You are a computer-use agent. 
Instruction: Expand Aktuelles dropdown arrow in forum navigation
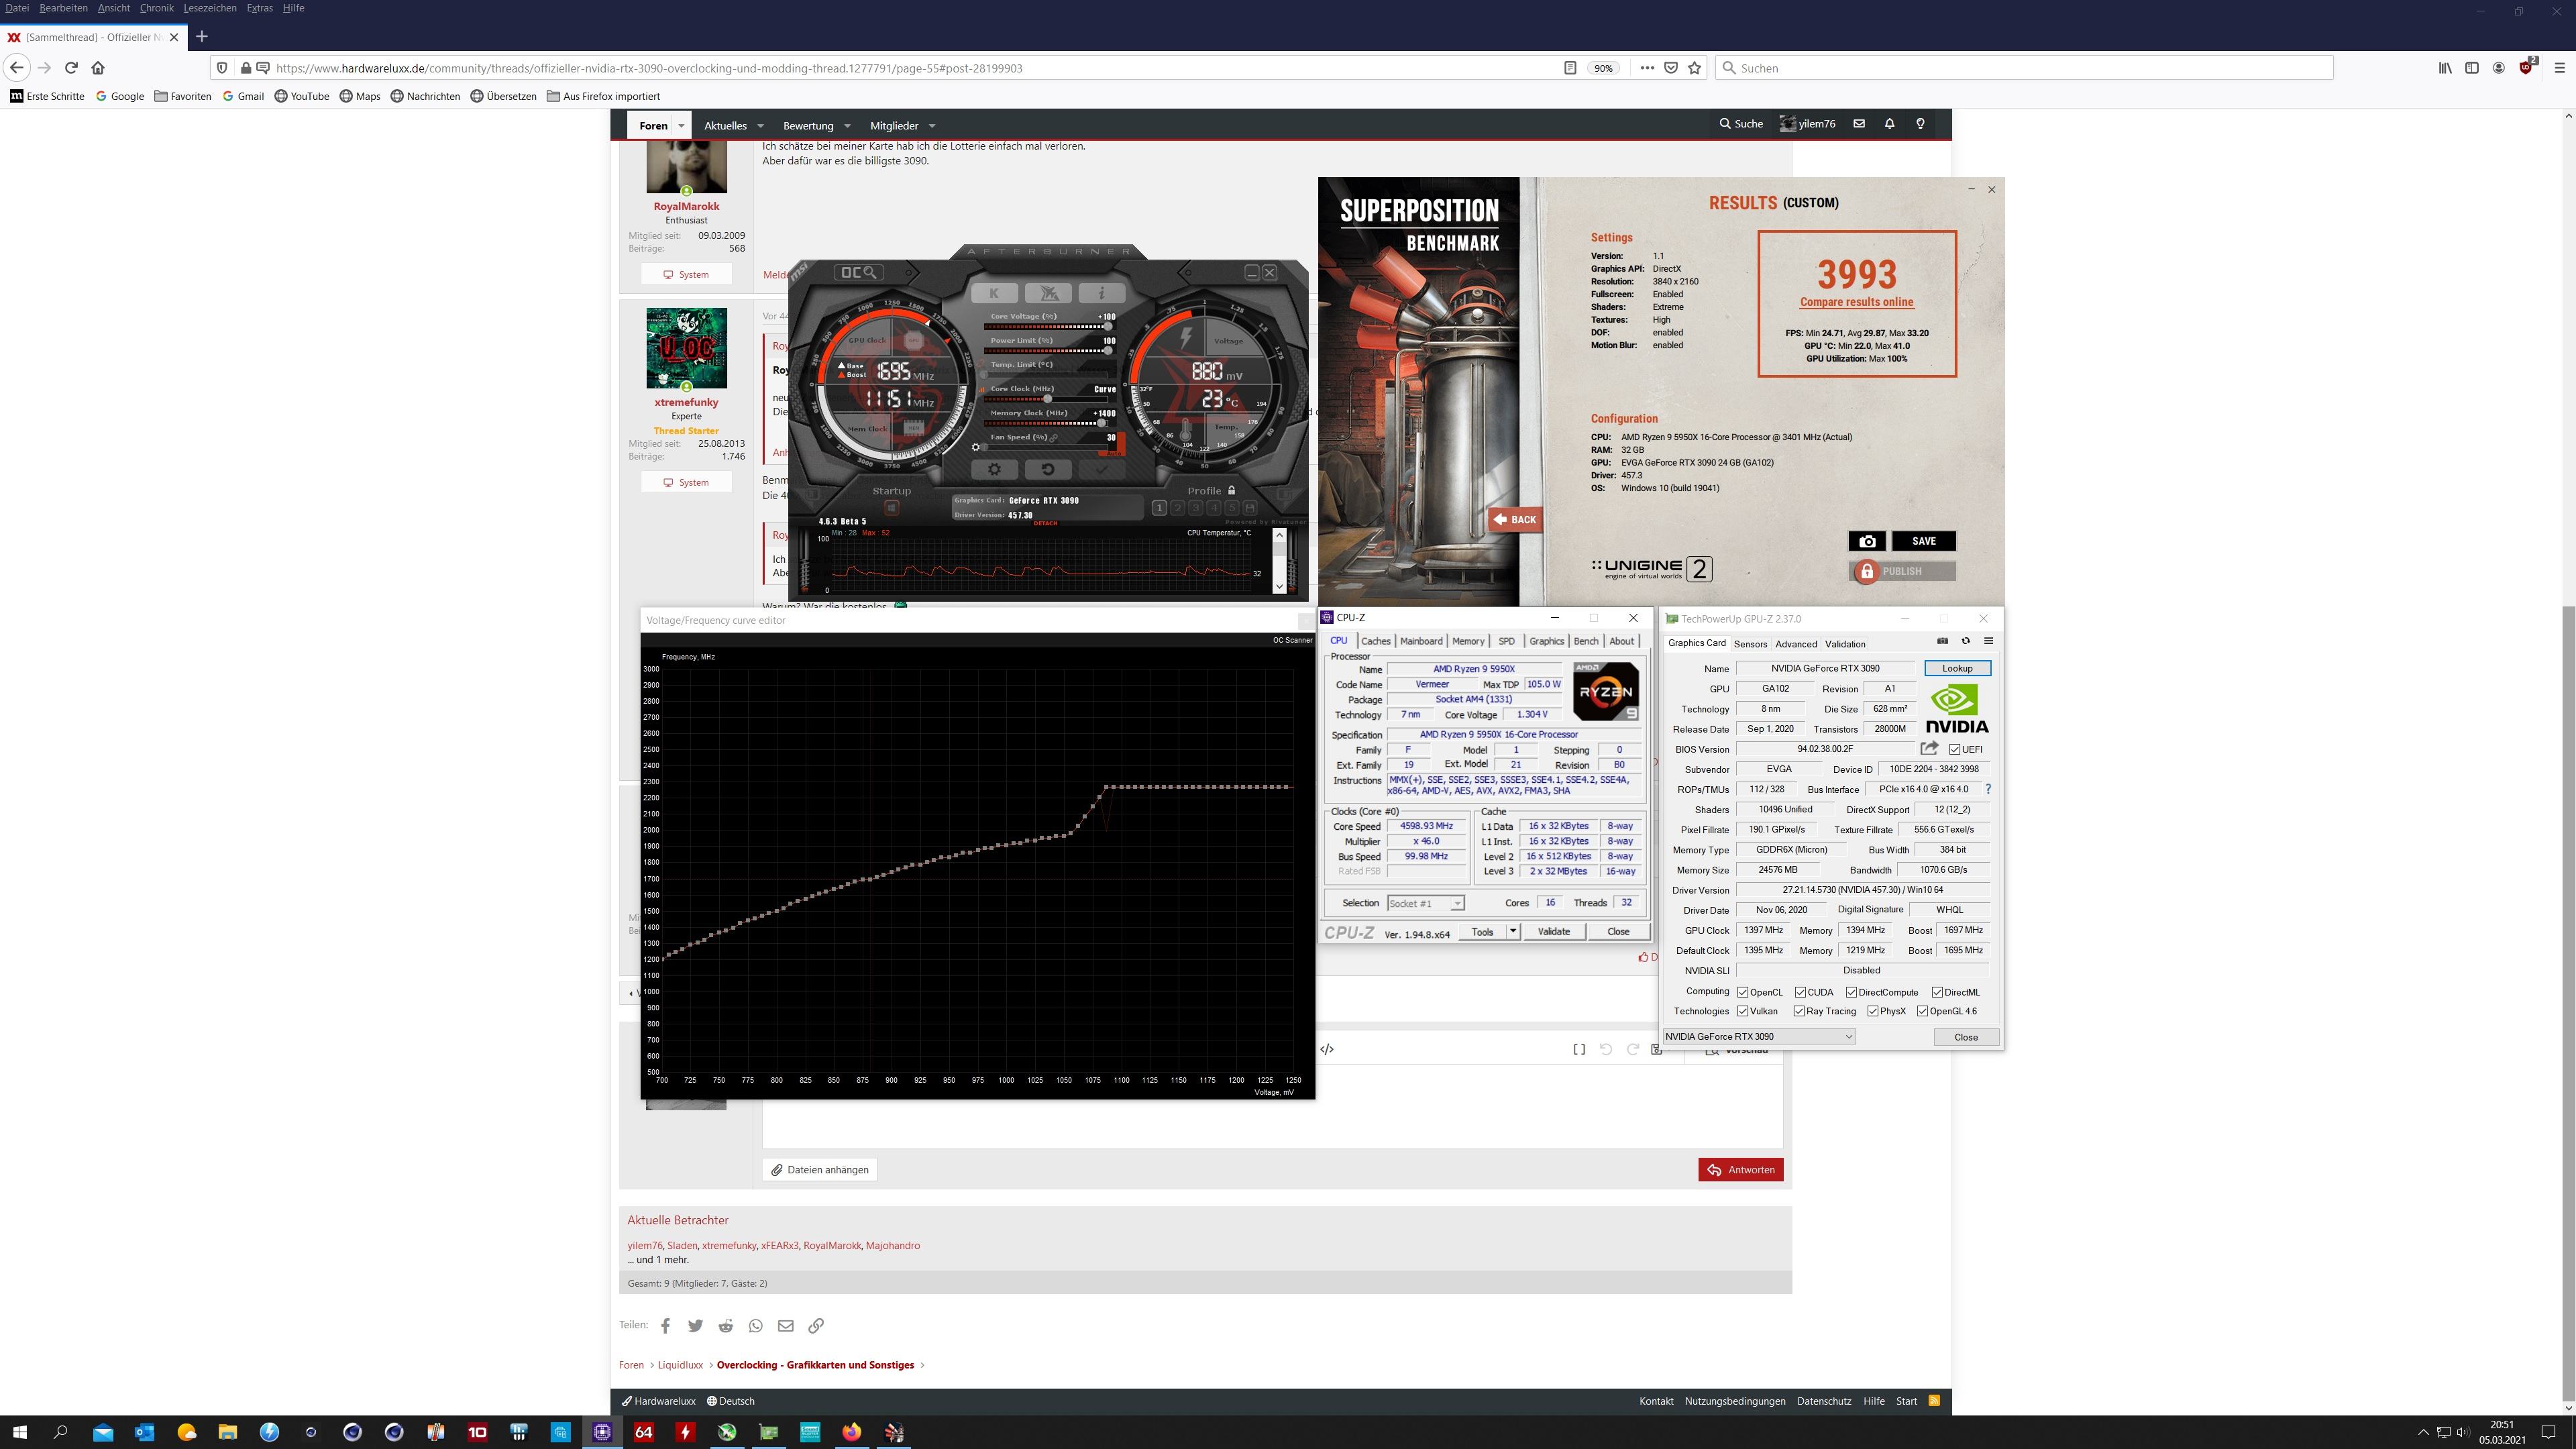(x=760, y=126)
